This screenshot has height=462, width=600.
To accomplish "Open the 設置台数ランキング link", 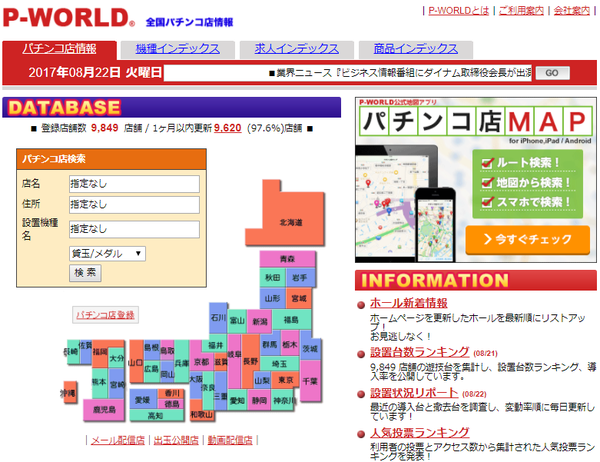I will click(x=419, y=352).
